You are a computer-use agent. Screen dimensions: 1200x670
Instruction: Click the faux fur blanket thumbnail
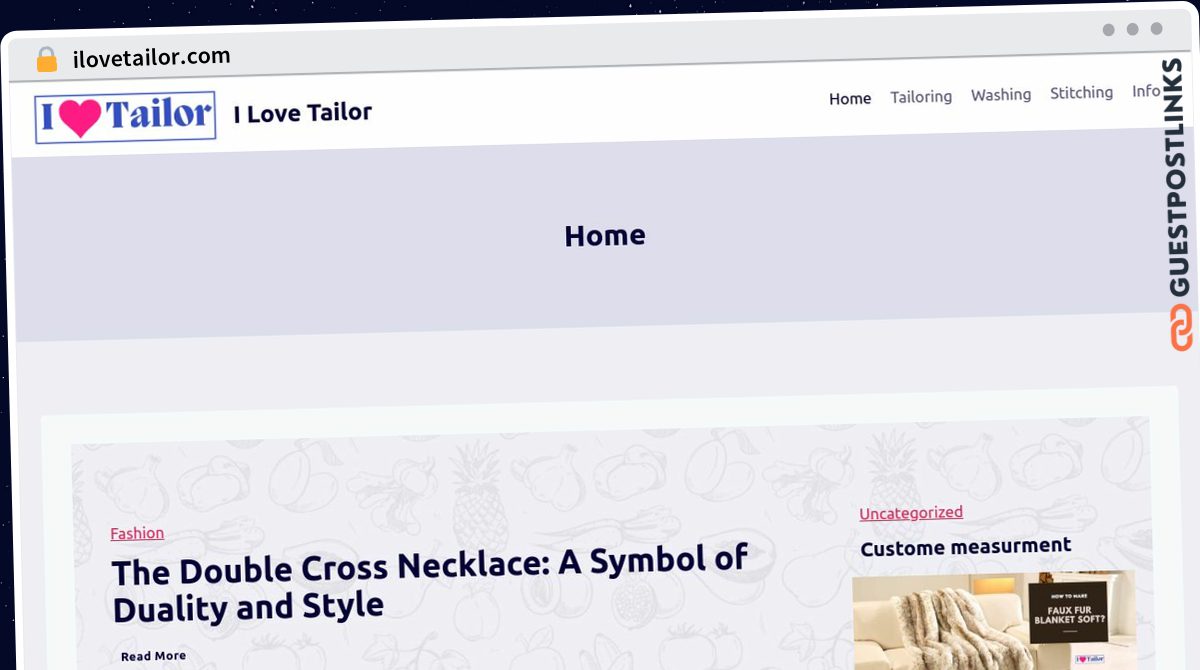[995, 620]
